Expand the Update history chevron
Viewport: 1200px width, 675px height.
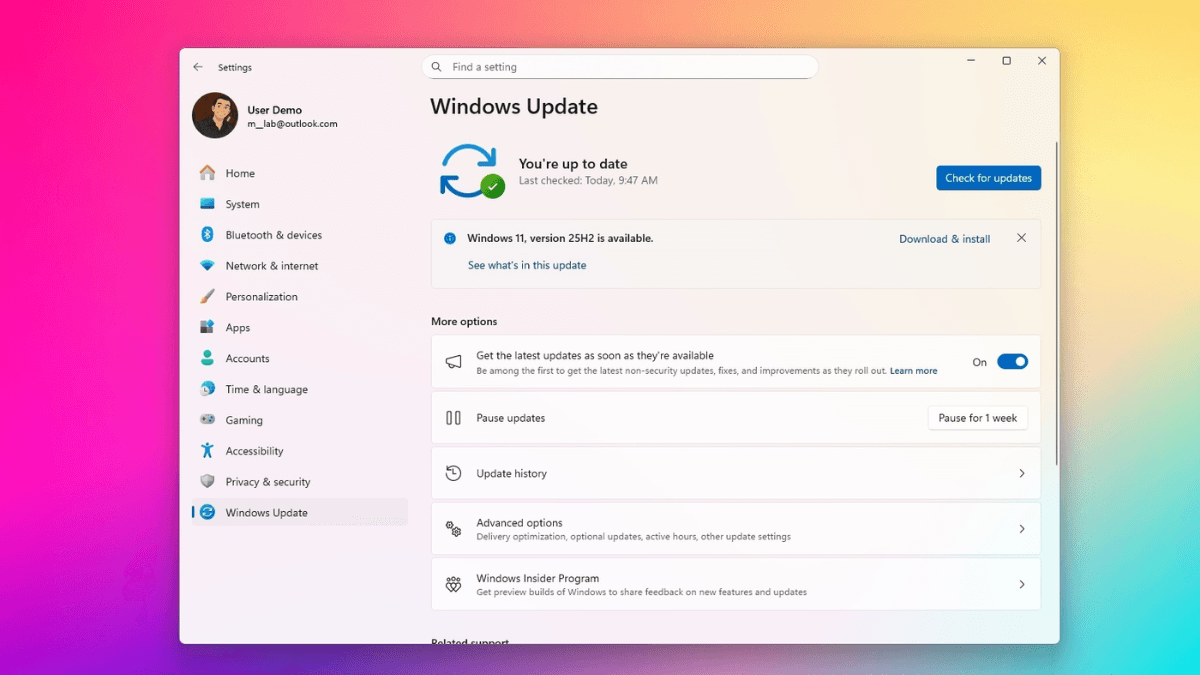tap(1021, 474)
